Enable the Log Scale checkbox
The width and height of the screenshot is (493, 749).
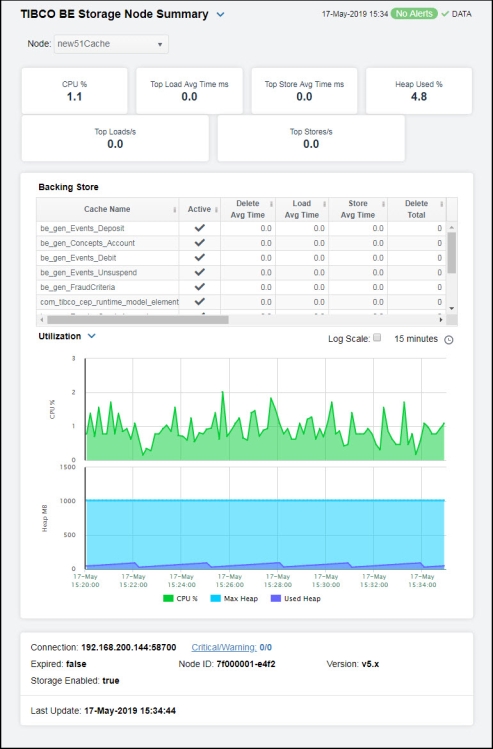377,338
